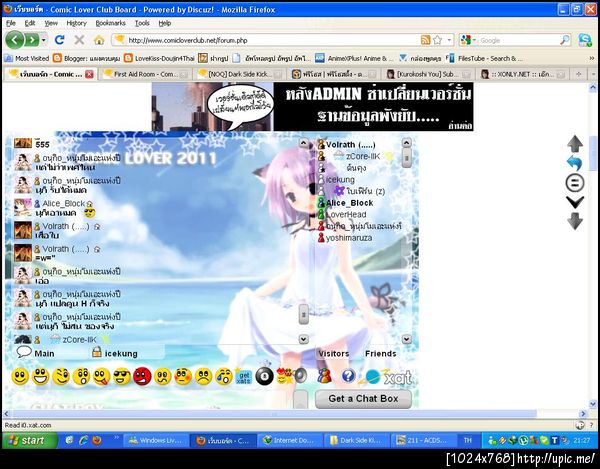The image size is (600, 469).
Task: Click the blue planet xat icon
Action: 372,377
